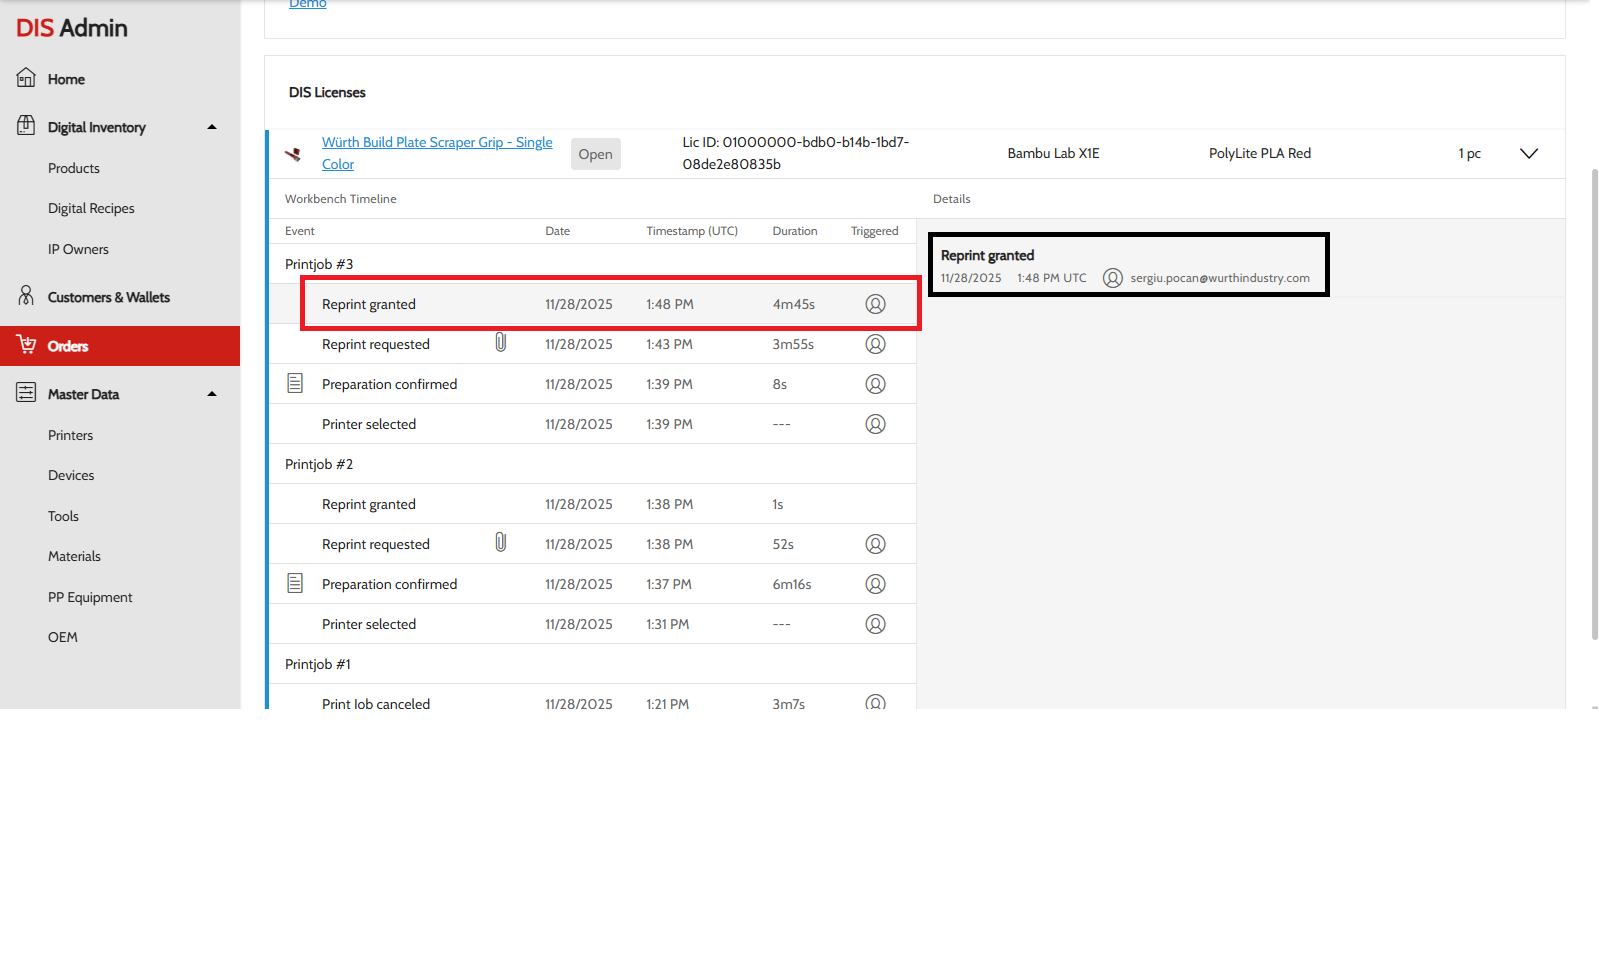Click paperclip on Printjob #2 reprint requested

point(501,543)
